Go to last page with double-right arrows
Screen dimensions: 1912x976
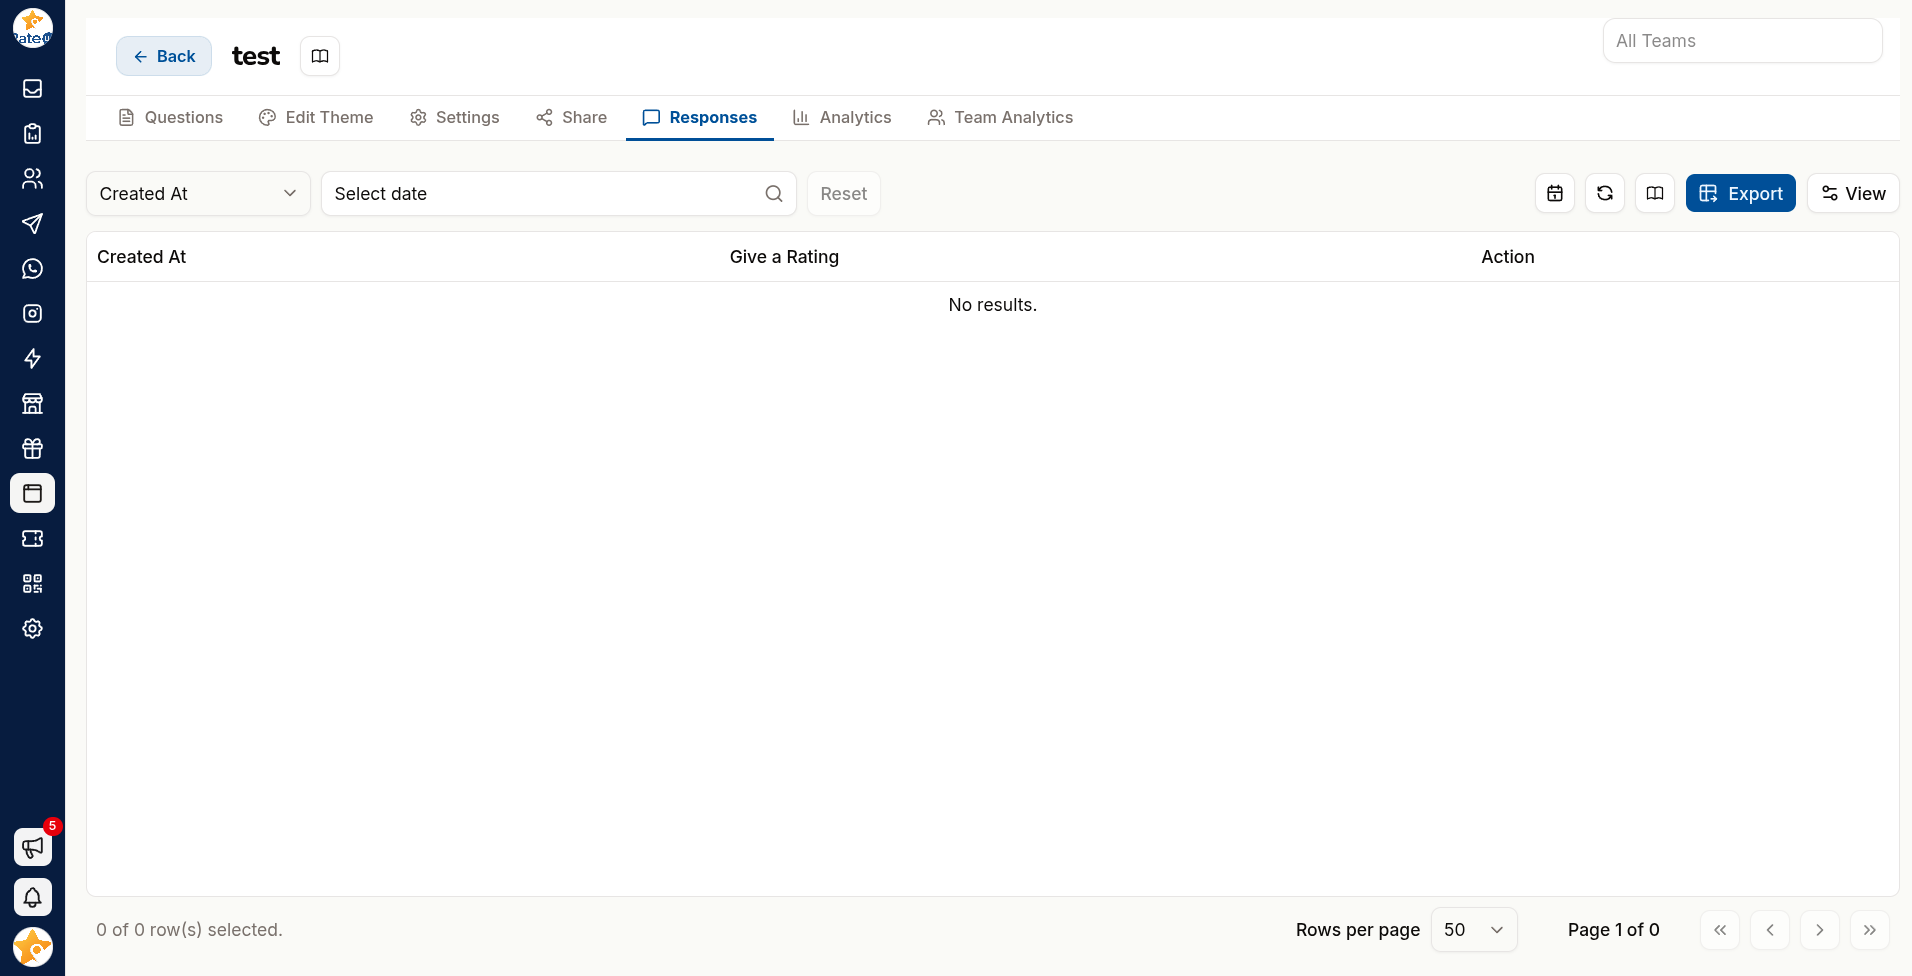point(1870,930)
